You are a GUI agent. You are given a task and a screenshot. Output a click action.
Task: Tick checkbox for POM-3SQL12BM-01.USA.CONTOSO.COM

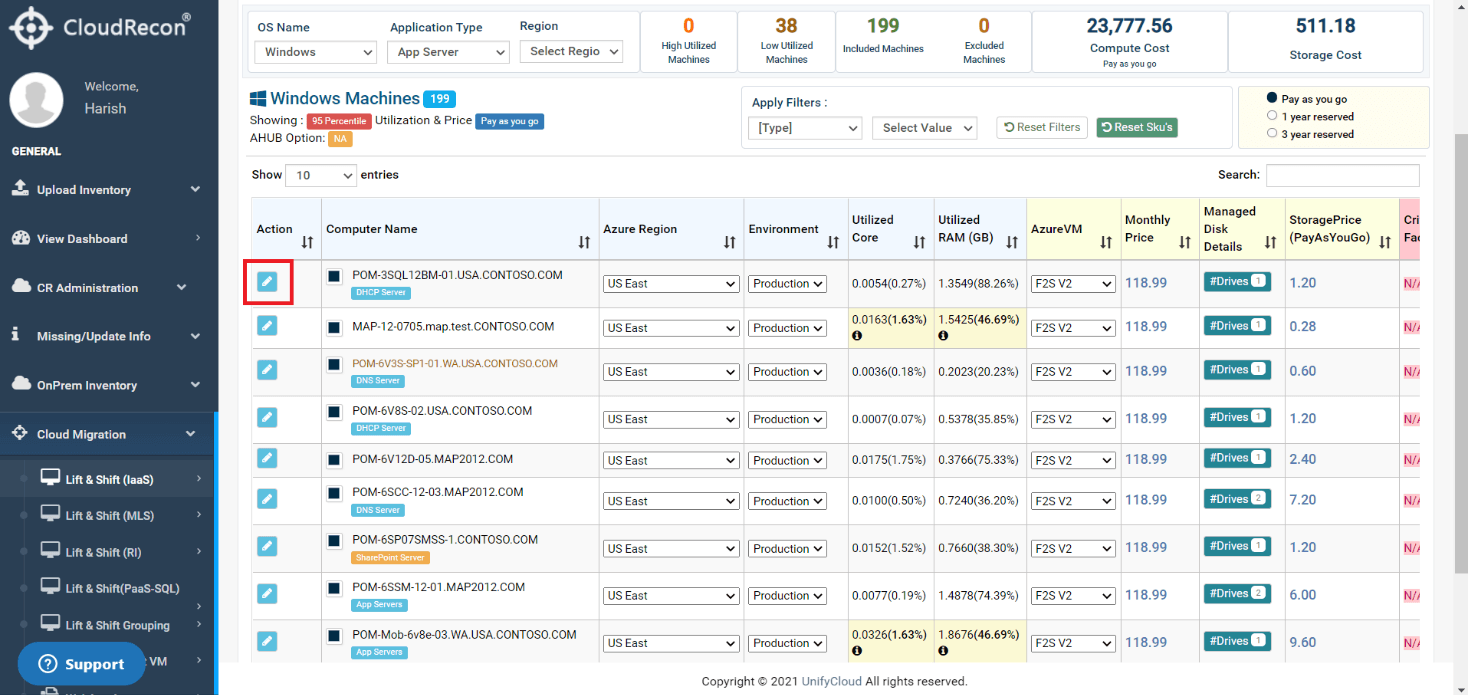tap(335, 276)
